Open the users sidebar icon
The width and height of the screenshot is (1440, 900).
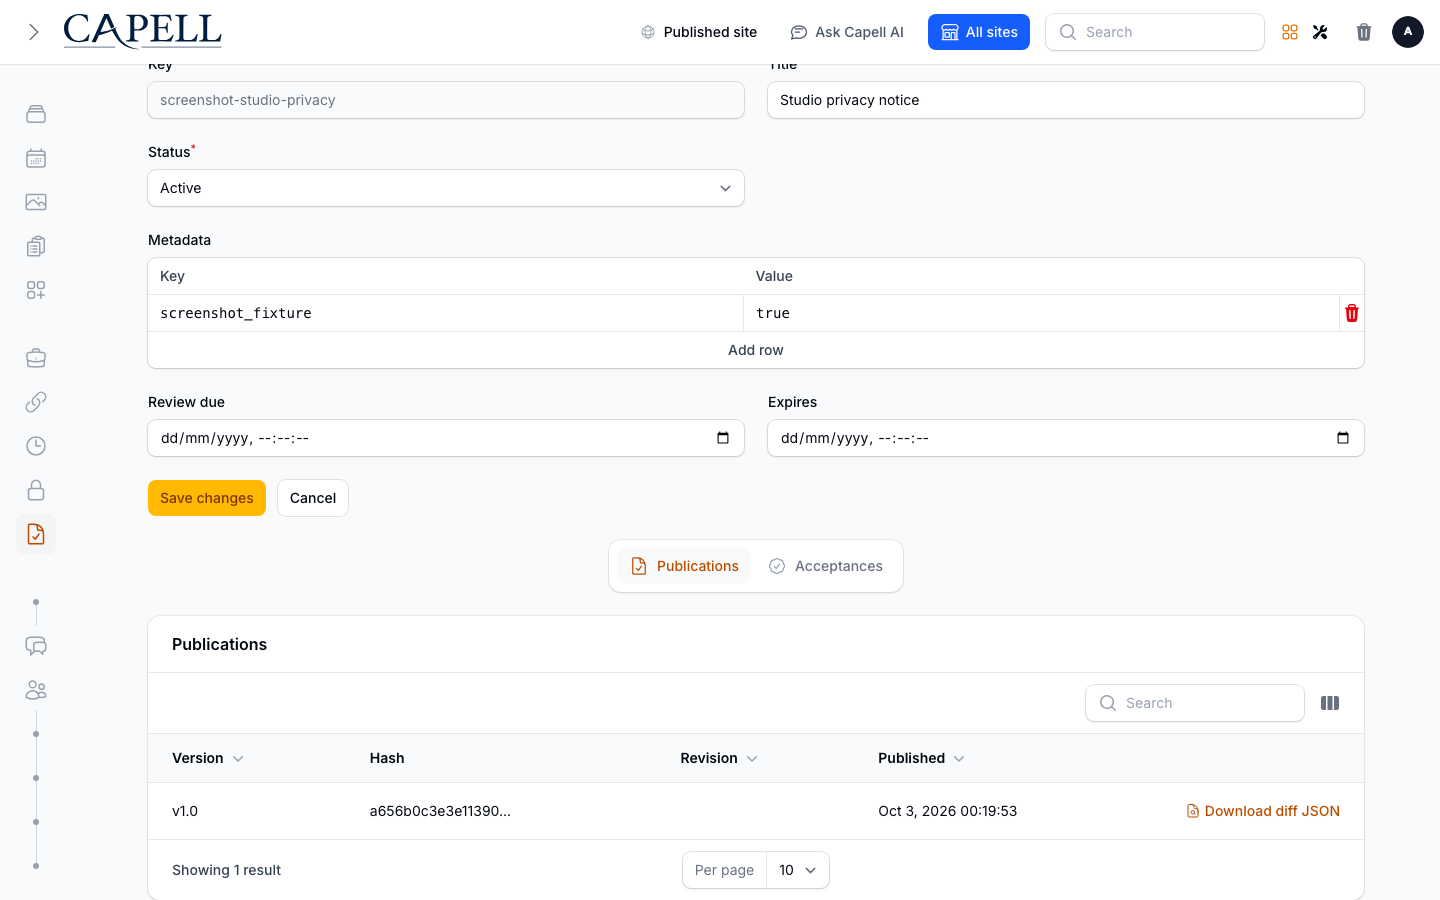[x=36, y=690]
